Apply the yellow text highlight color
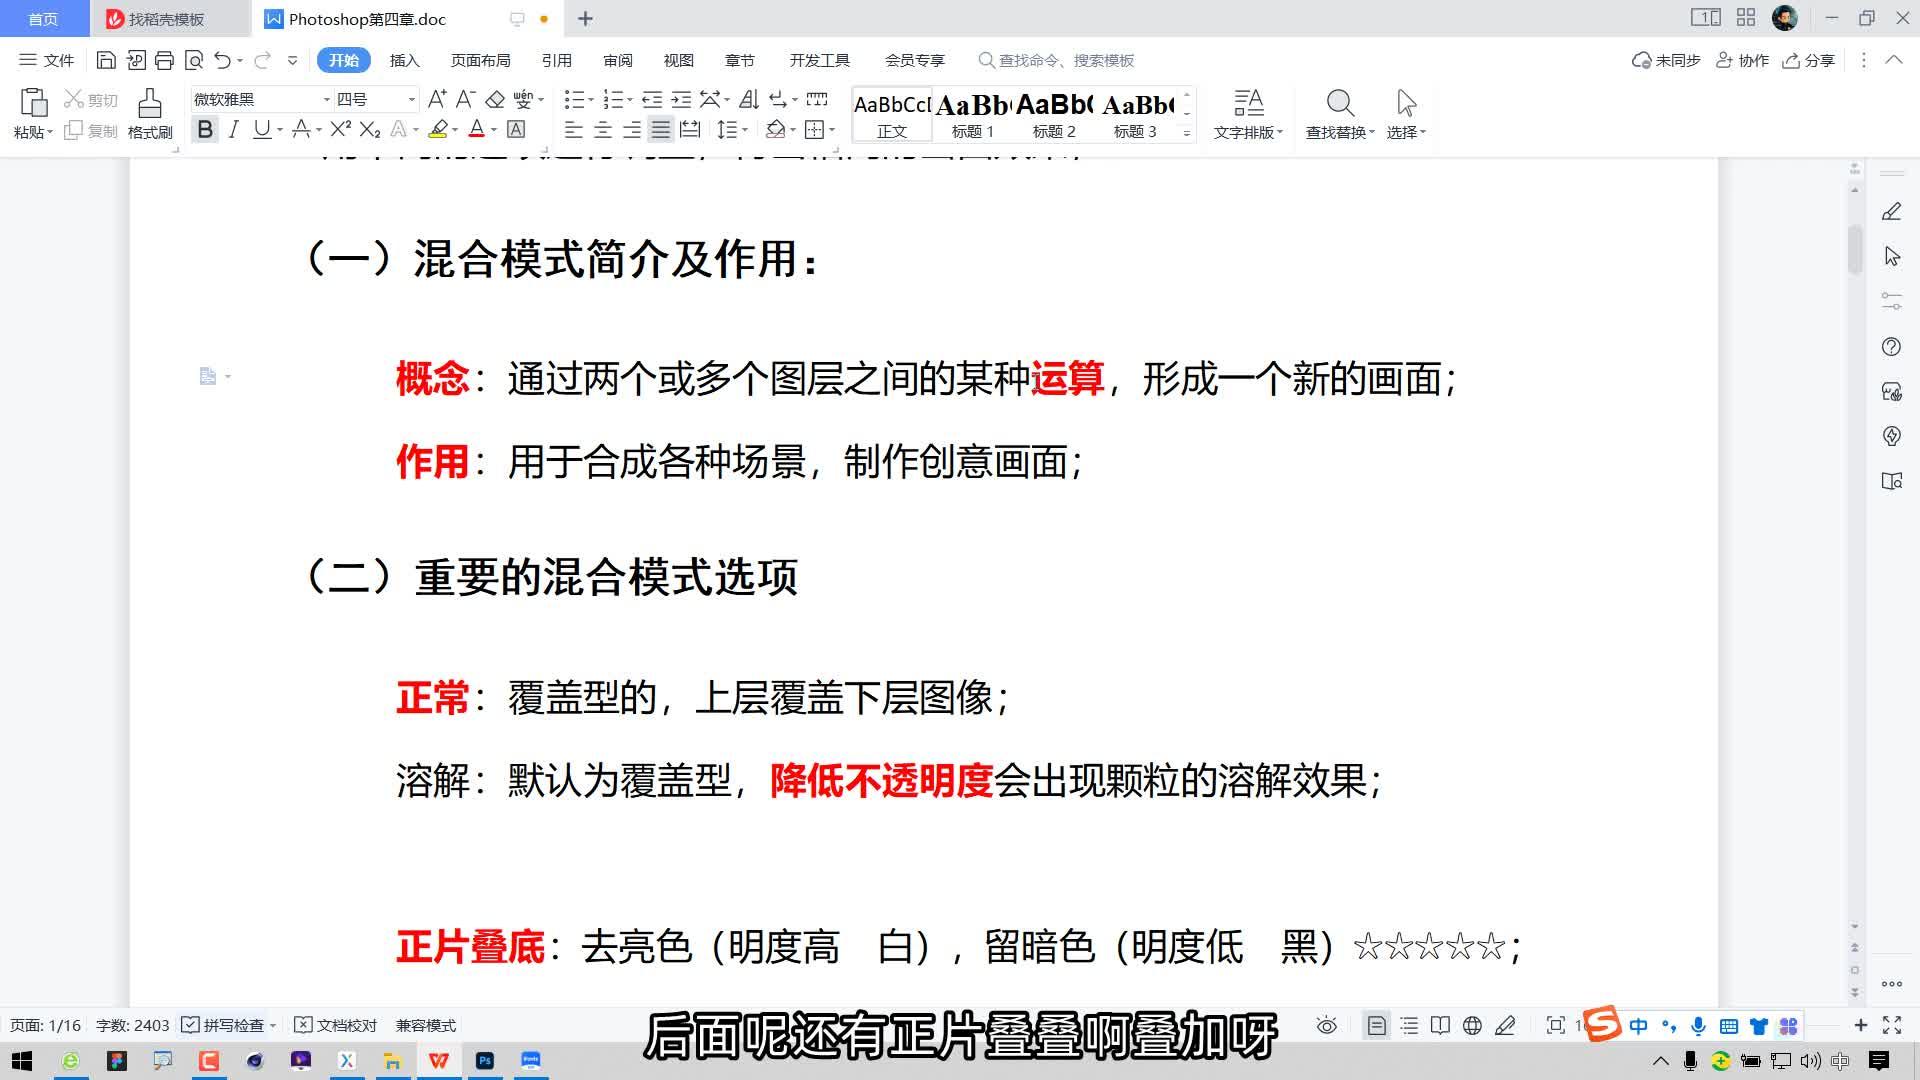The width and height of the screenshot is (1920, 1080). click(x=437, y=129)
